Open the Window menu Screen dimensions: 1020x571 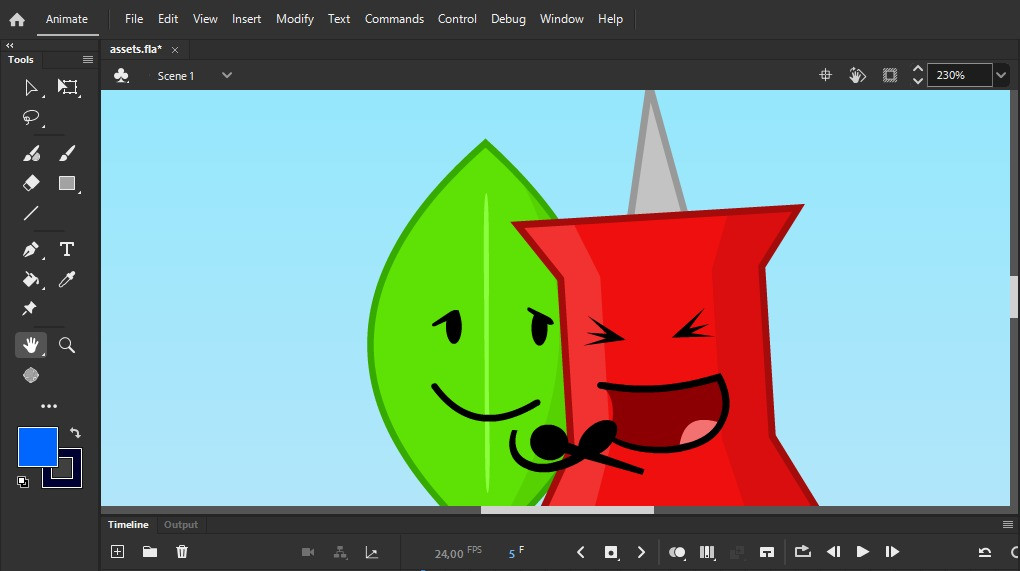pos(561,19)
